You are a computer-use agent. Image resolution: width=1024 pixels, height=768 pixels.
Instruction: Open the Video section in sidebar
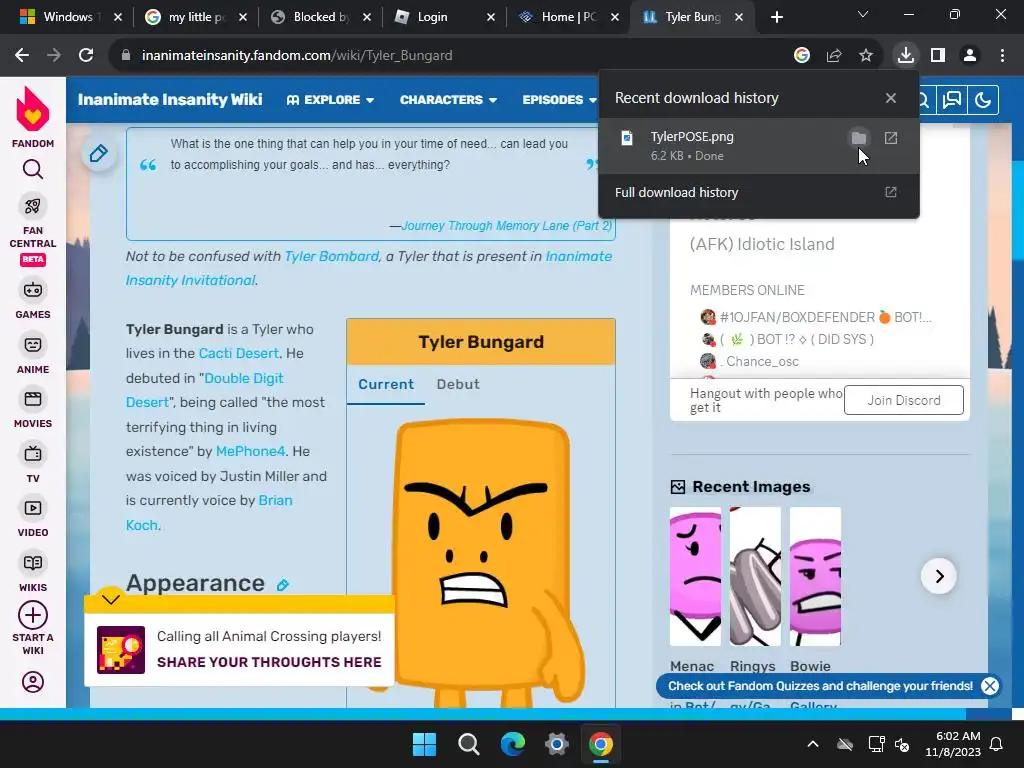coord(33,519)
